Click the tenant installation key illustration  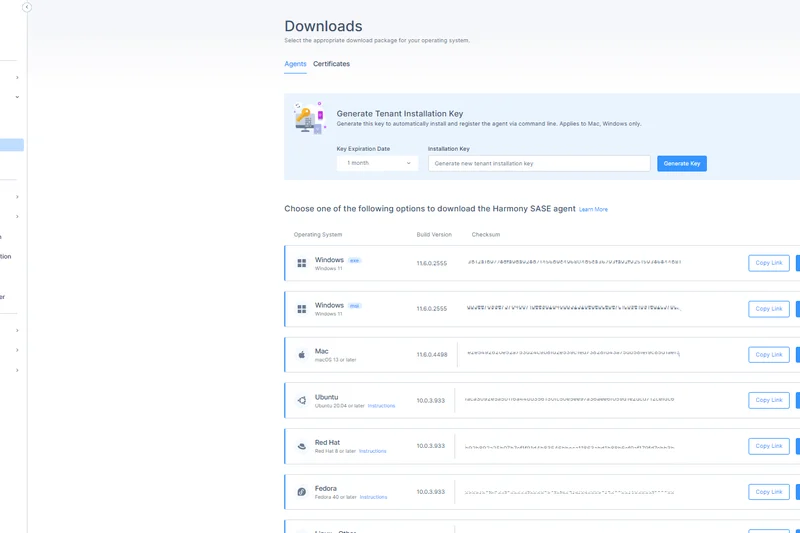point(309,117)
